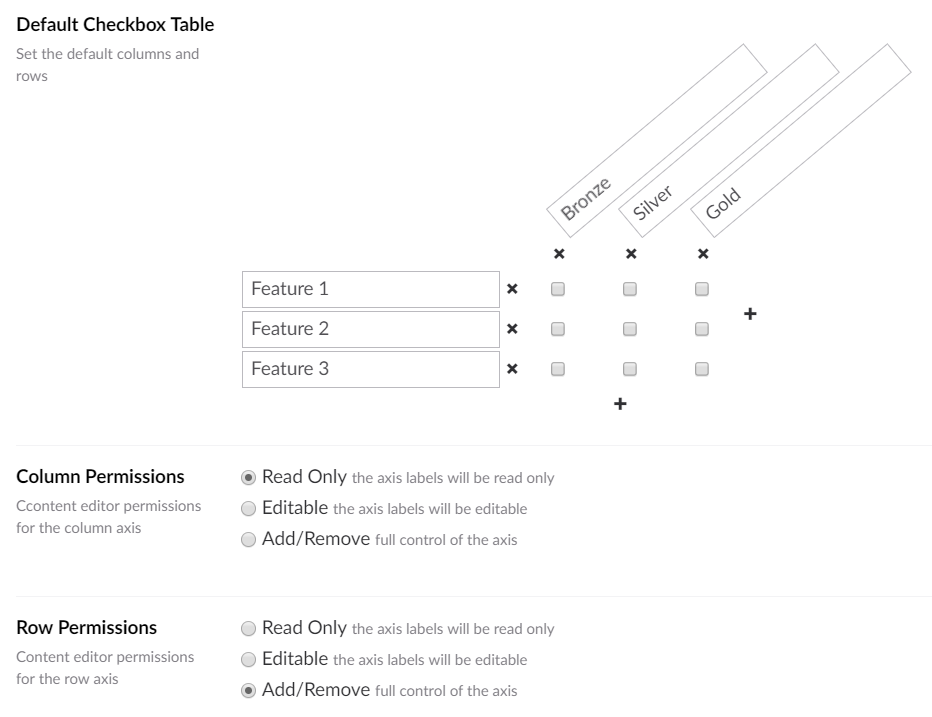Viewport: 932px width, 717px height.
Task: Click the Feature 3 row label field
Action: pyautogui.click(x=371, y=369)
